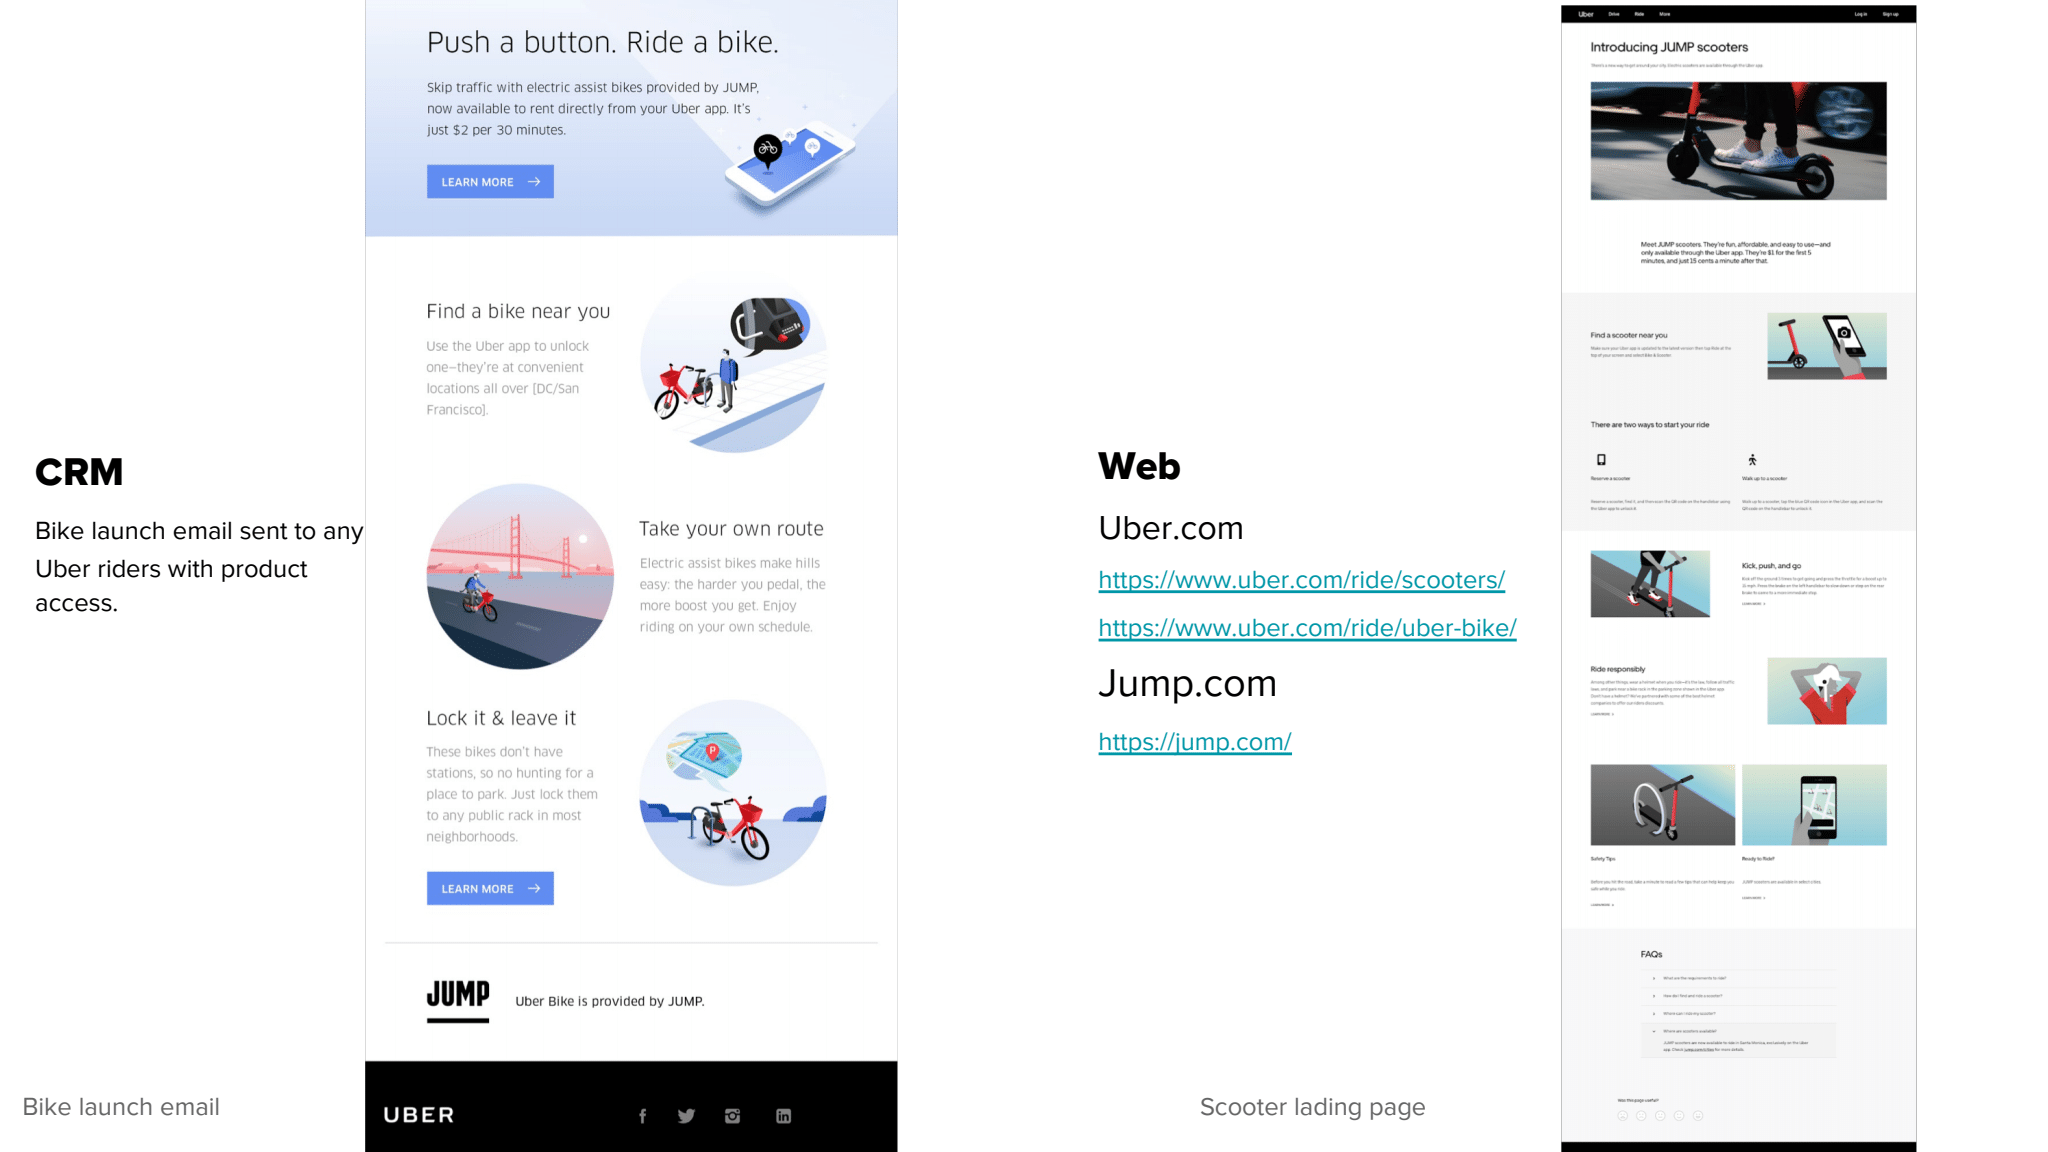Expand the FAQ about finding a scooter
This screenshot has height=1152, width=2048.
(x=1738, y=996)
